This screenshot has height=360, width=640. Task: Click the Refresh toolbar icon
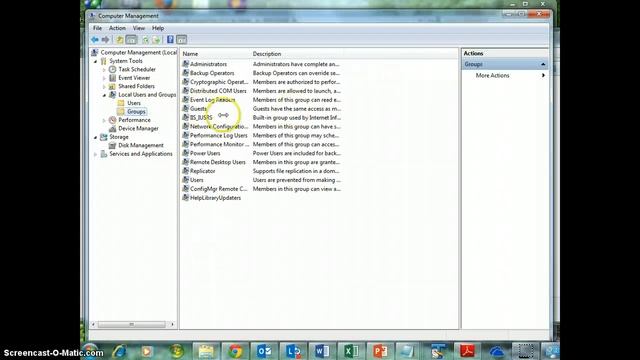click(x=145, y=40)
